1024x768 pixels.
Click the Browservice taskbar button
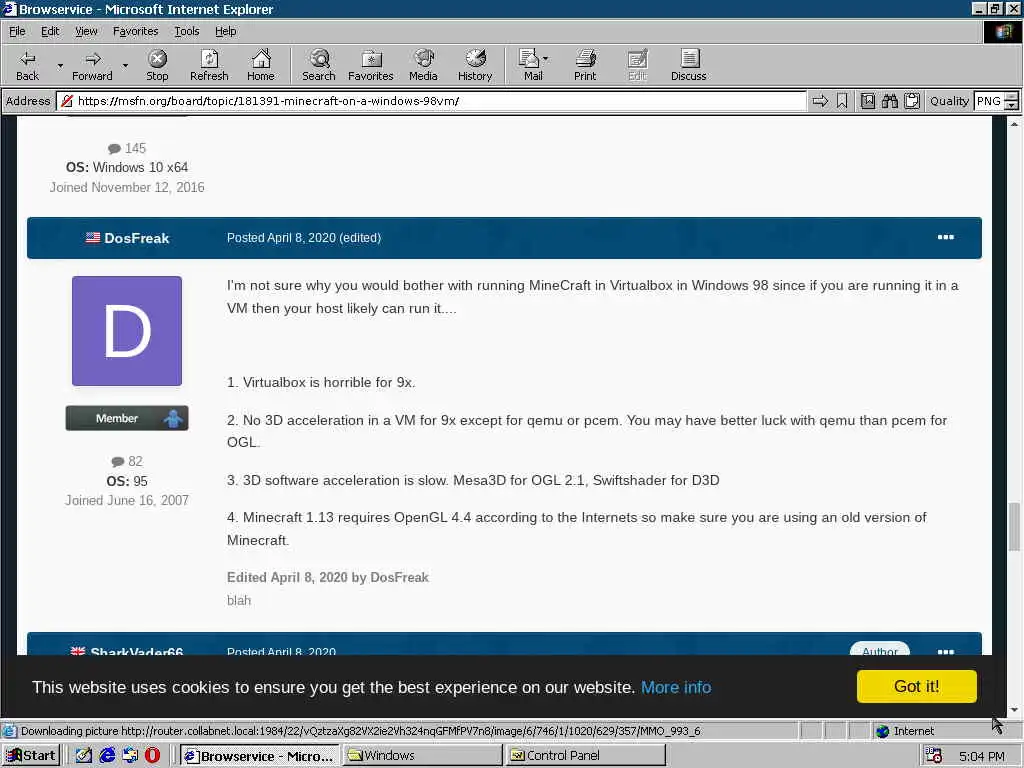pos(259,756)
